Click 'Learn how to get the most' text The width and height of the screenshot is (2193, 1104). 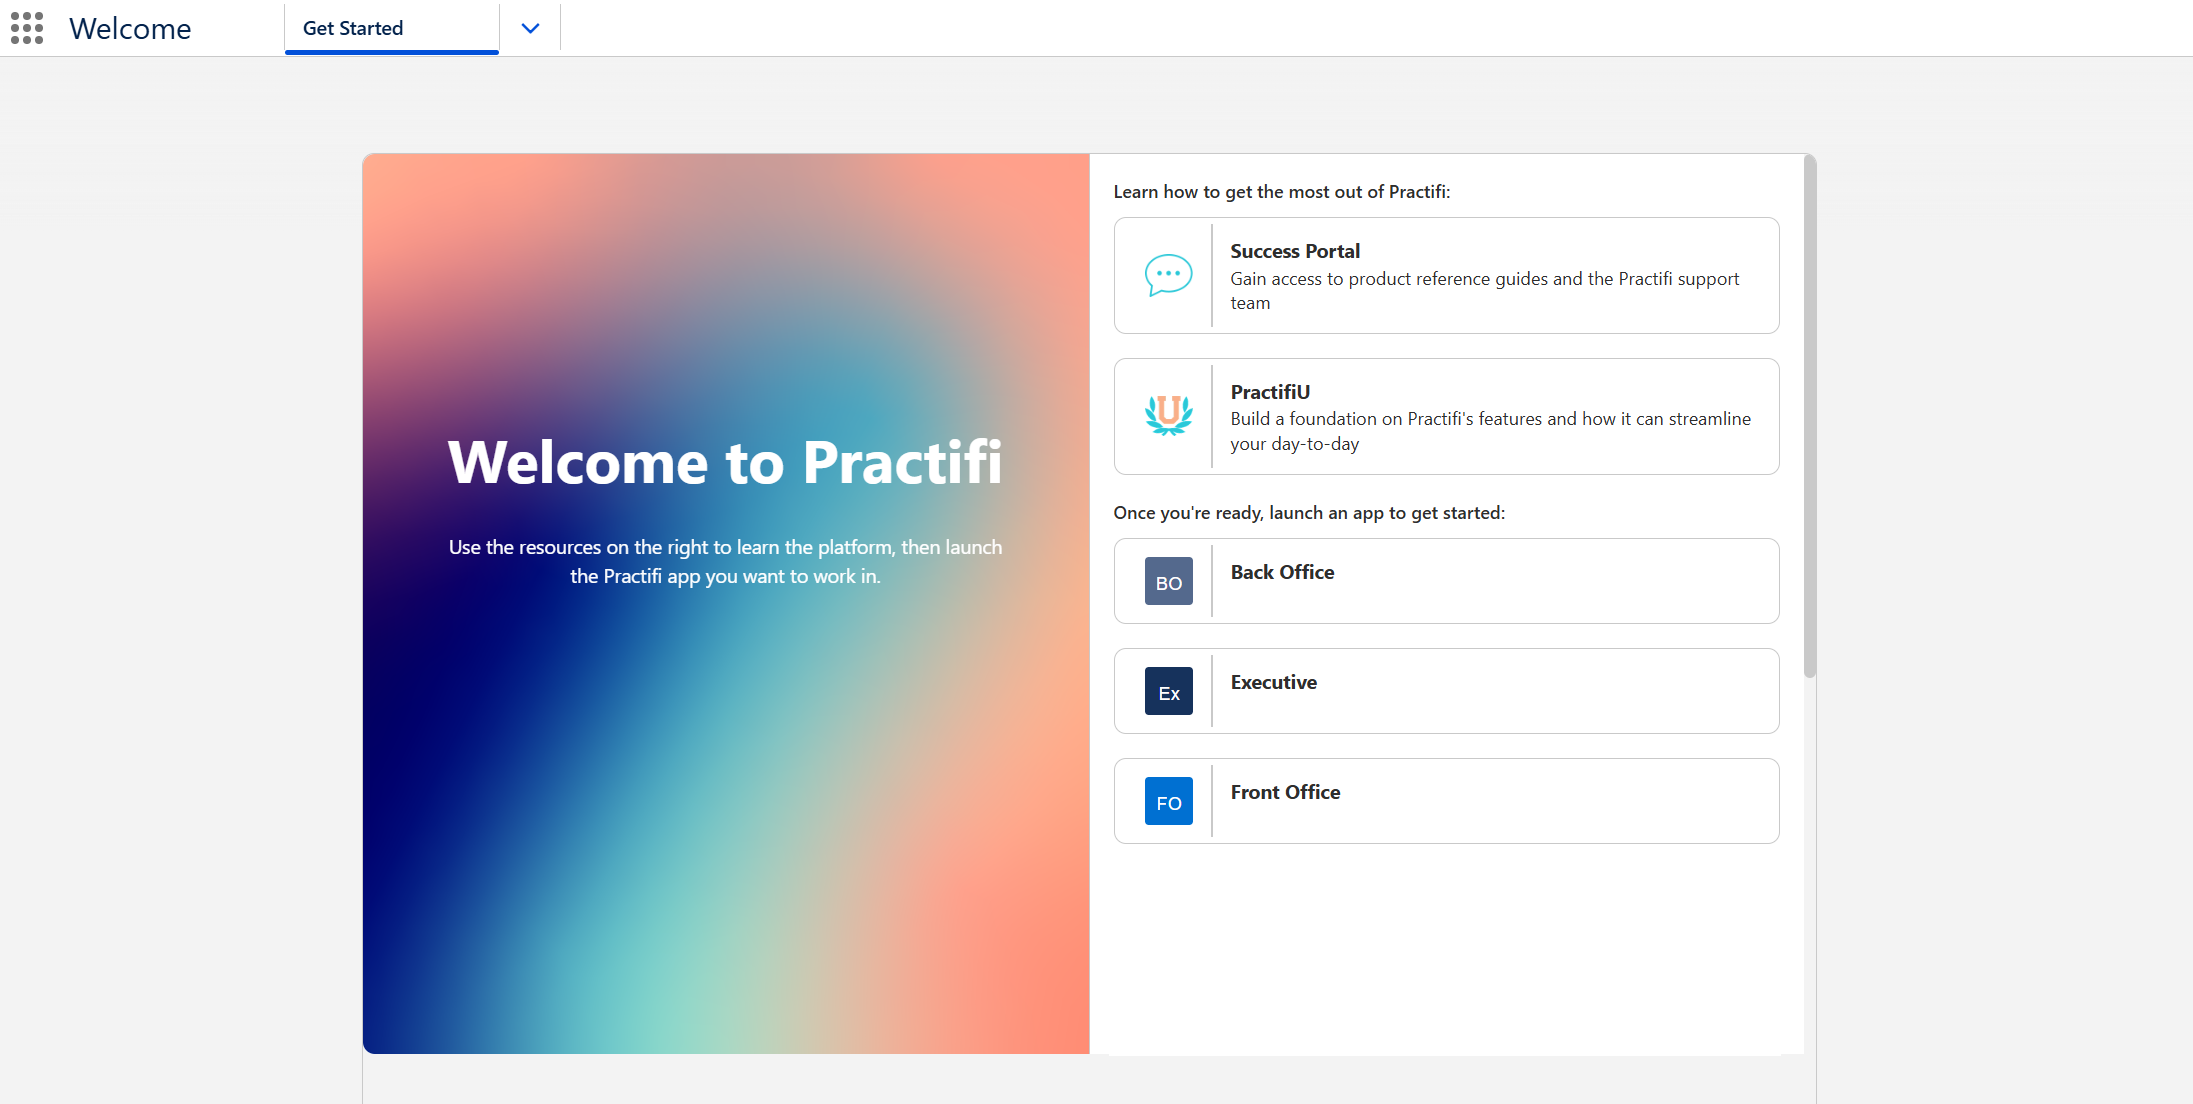[1282, 192]
